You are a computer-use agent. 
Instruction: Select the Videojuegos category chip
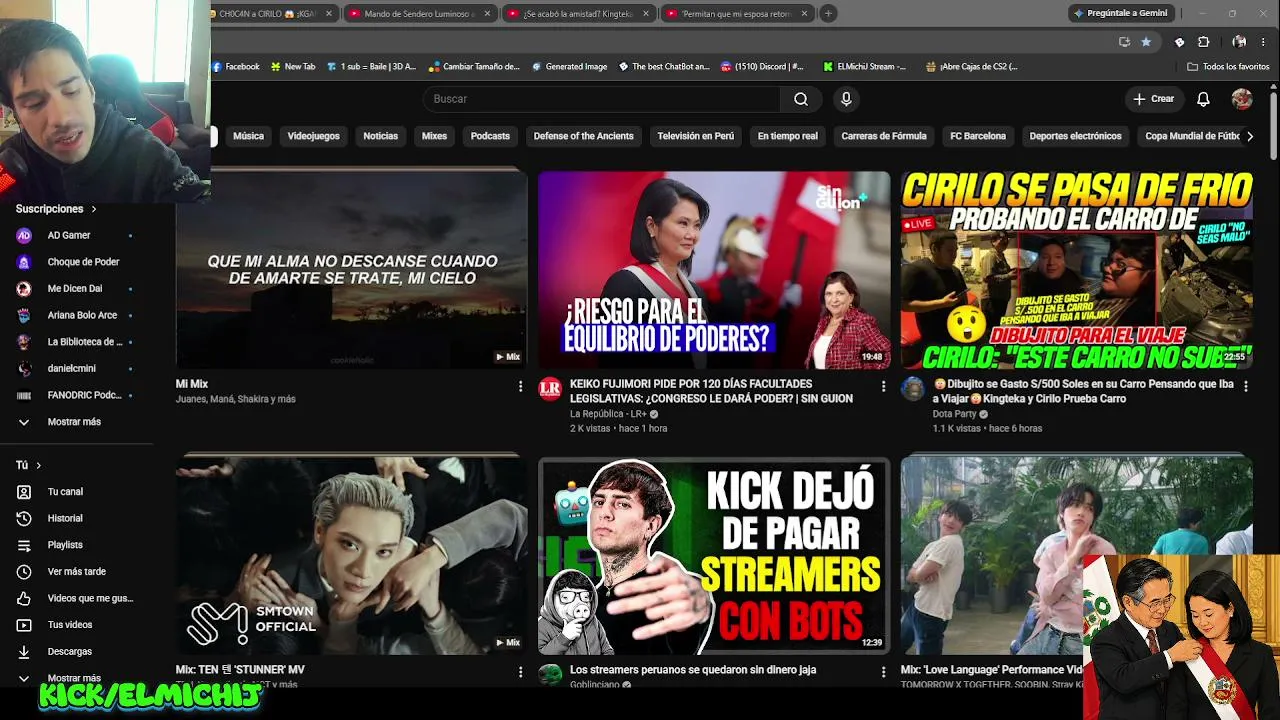coord(314,136)
